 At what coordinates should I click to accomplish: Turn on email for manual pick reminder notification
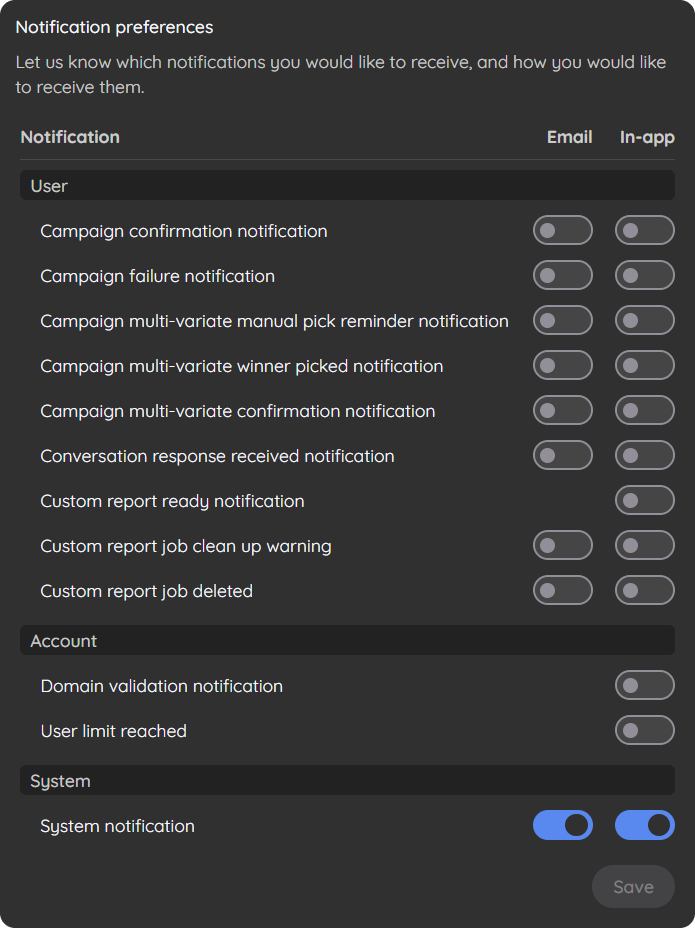[562, 320]
